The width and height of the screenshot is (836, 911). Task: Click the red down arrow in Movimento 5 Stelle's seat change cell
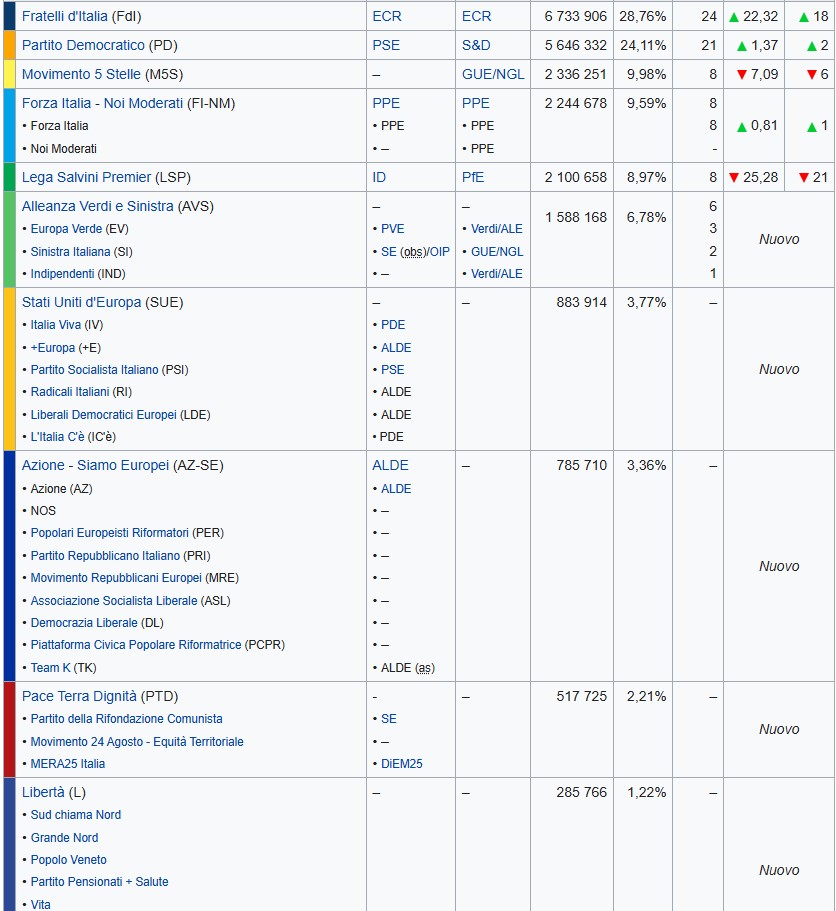pyautogui.click(x=811, y=75)
